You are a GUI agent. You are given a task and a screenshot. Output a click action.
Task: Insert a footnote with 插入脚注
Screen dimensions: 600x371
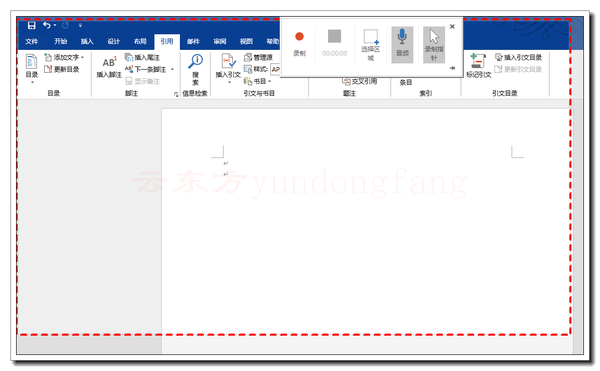(x=109, y=67)
